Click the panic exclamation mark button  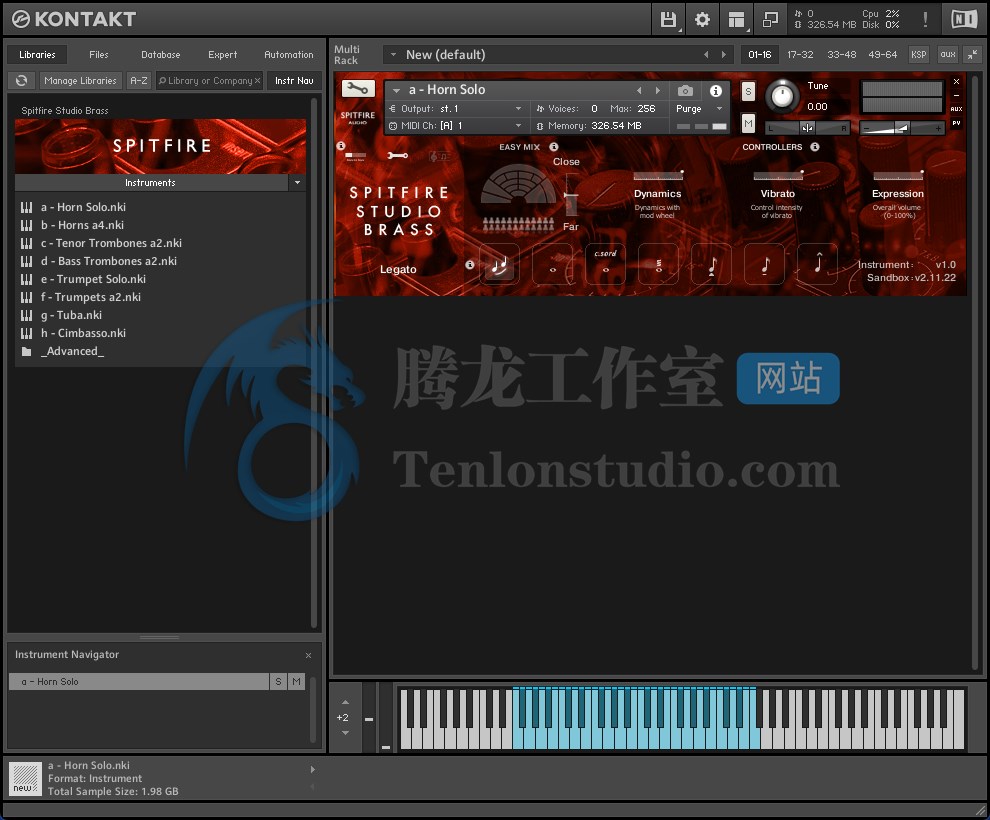click(x=925, y=20)
